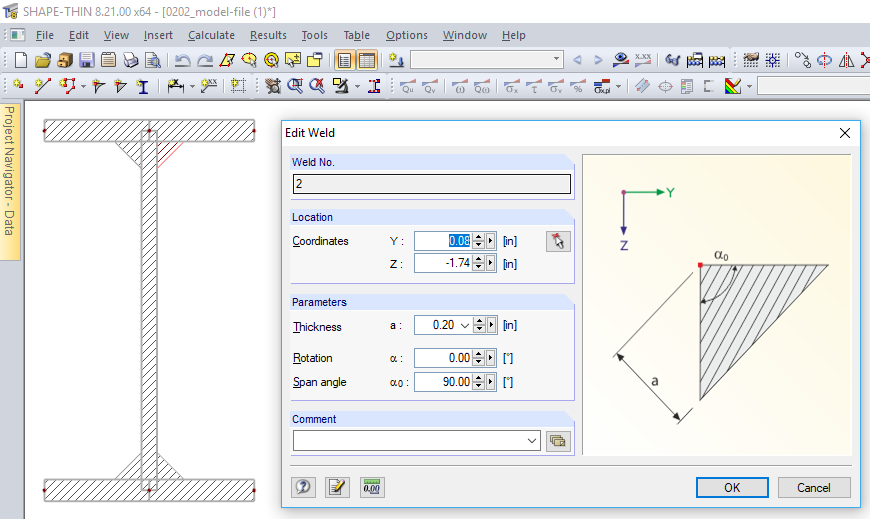Click the cancel zoom magnifier with red X
The height and width of the screenshot is (519, 870).
317,86
